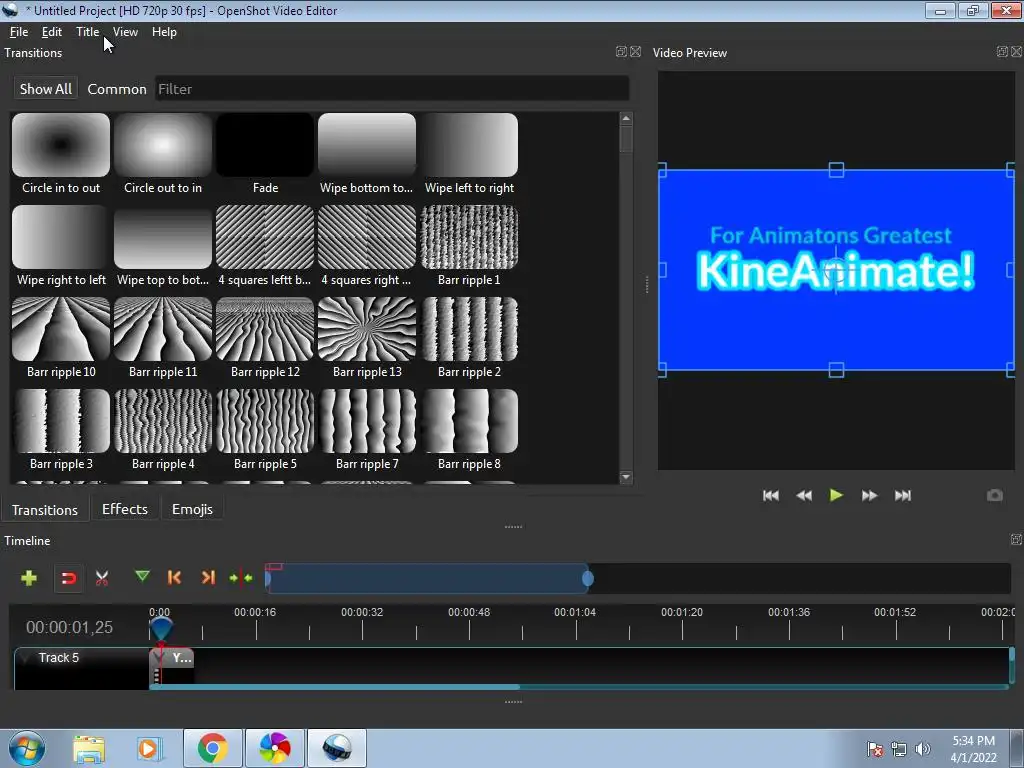
Task: Float the Transitions dock panel
Action: (x=621, y=52)
